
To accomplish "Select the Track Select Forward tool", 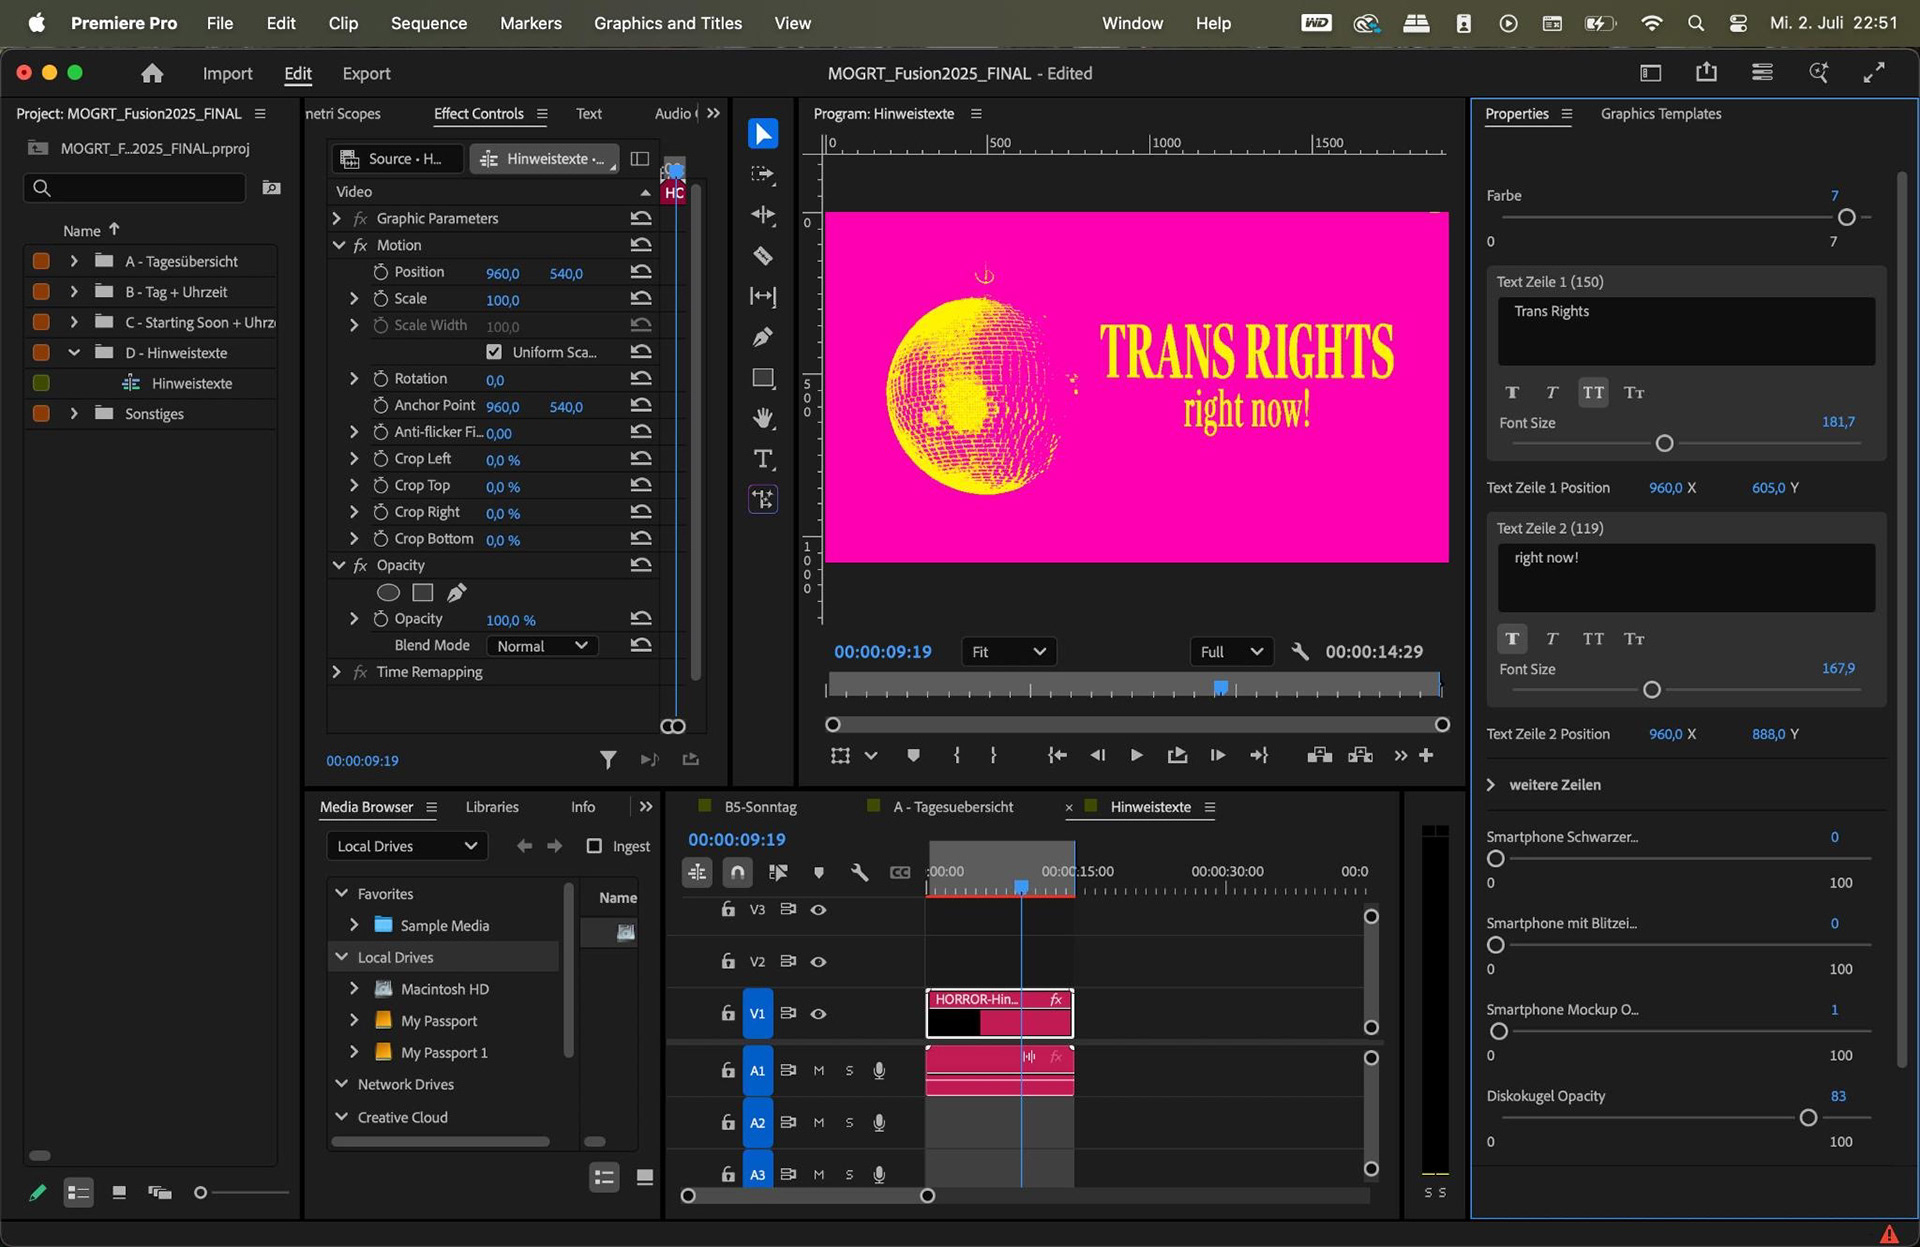I will tap(763, 174).
